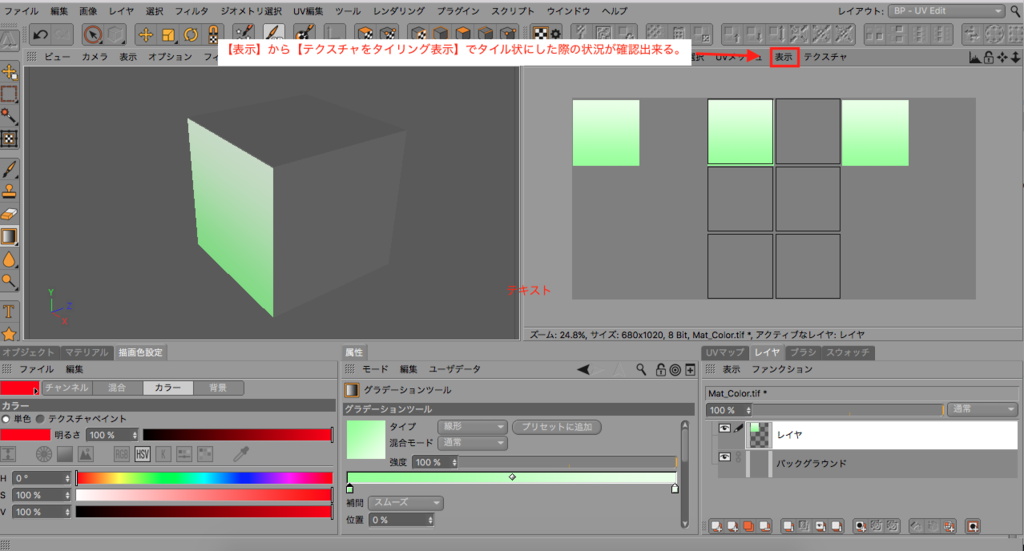Click the green gradient preview swatch

point(366,439)
